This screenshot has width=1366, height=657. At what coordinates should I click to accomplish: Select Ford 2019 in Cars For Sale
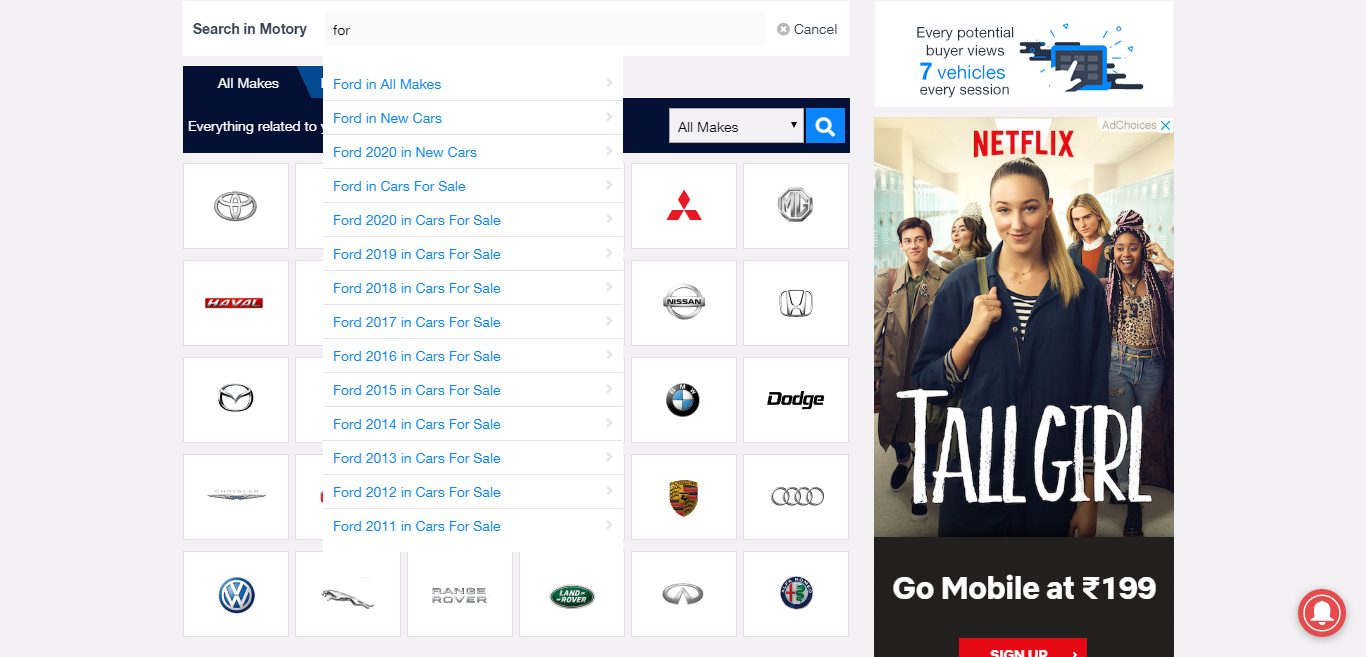[473, 254]
